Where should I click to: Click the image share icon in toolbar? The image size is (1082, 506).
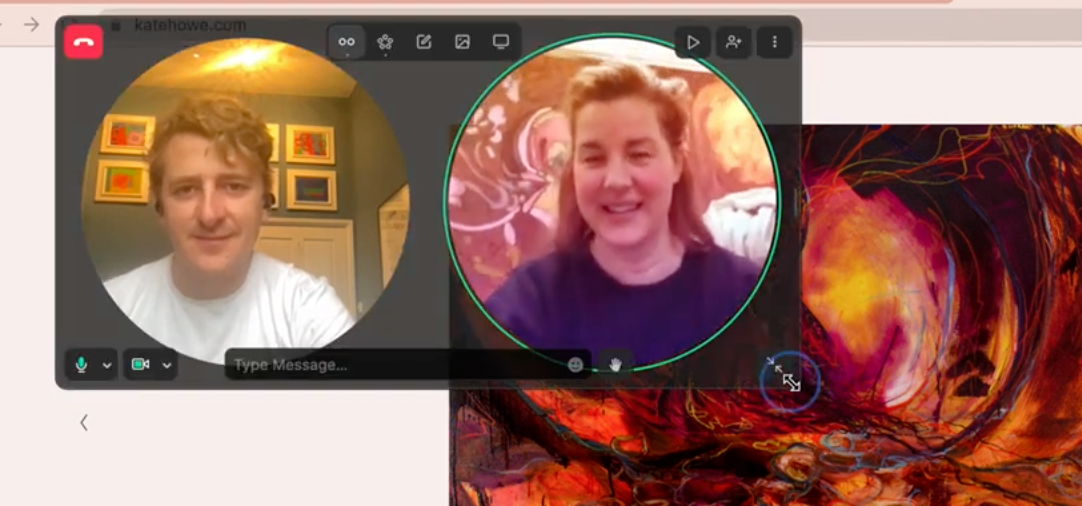[x=462, y=42]
